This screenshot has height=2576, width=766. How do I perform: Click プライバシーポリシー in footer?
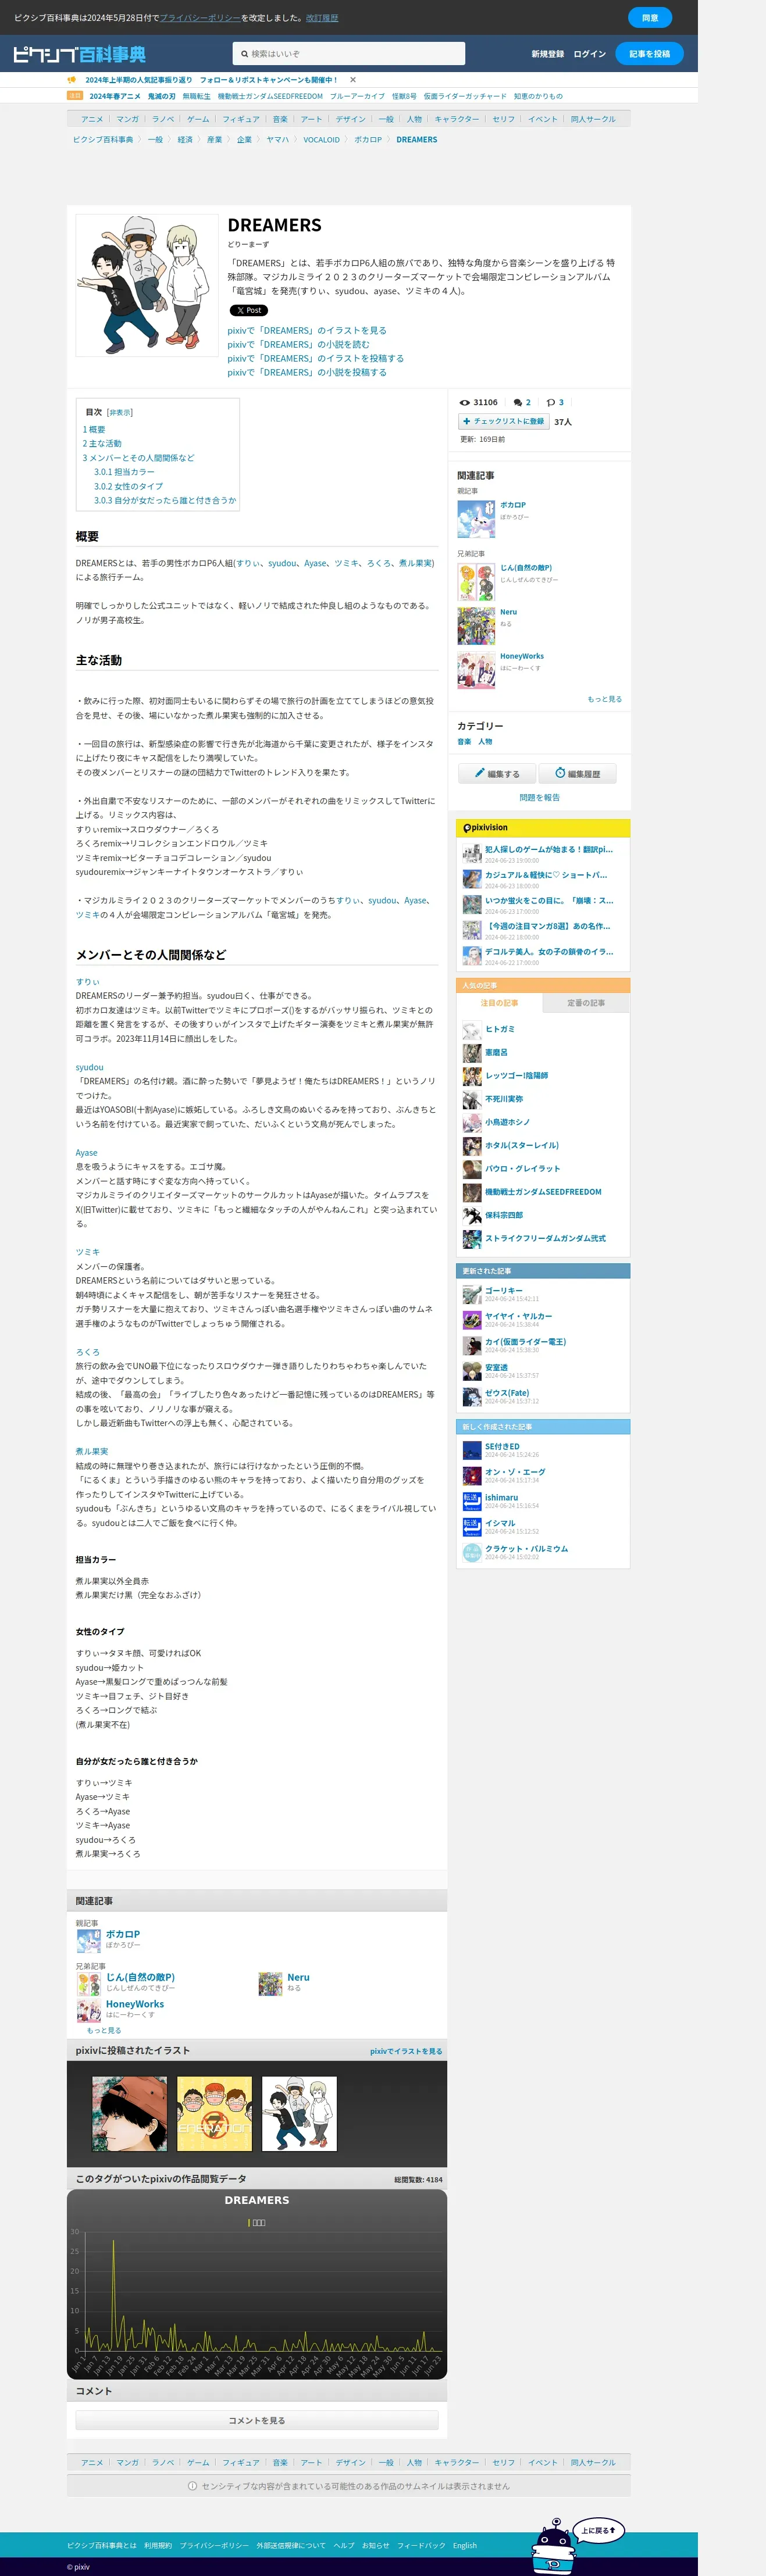[x=214, y=2545]
